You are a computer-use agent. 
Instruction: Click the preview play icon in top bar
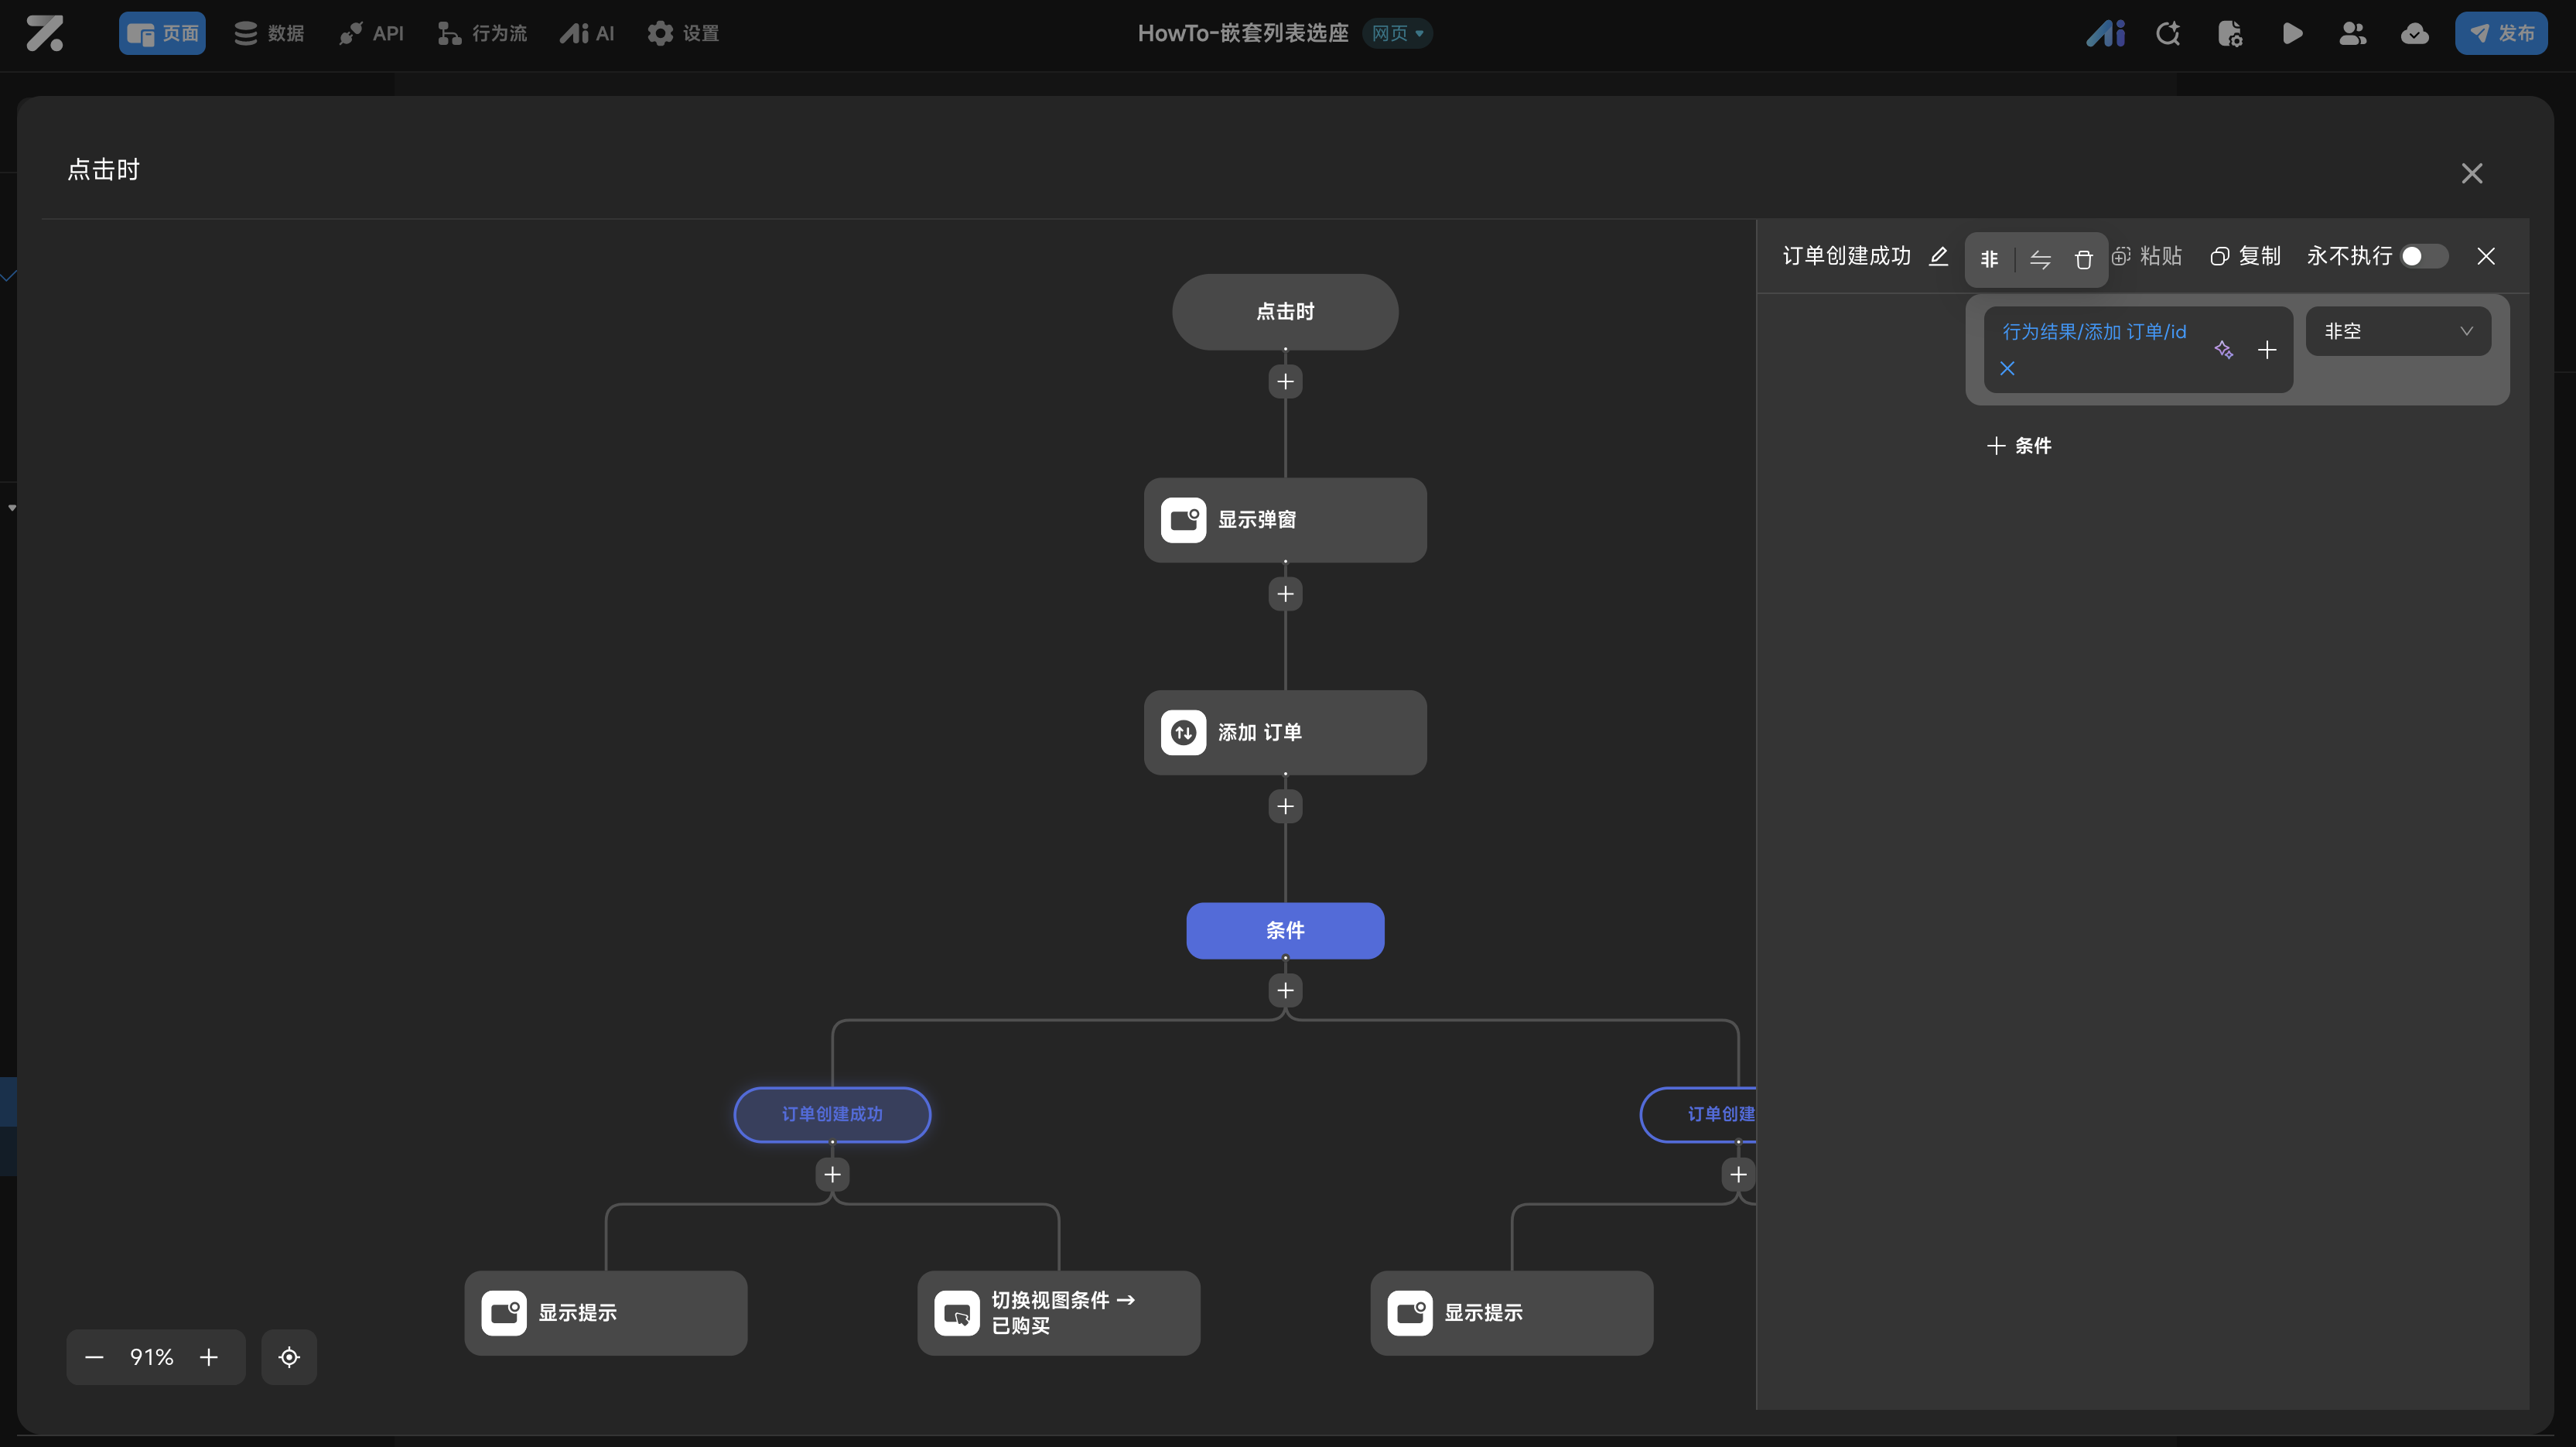click(x=2292, y=34)
